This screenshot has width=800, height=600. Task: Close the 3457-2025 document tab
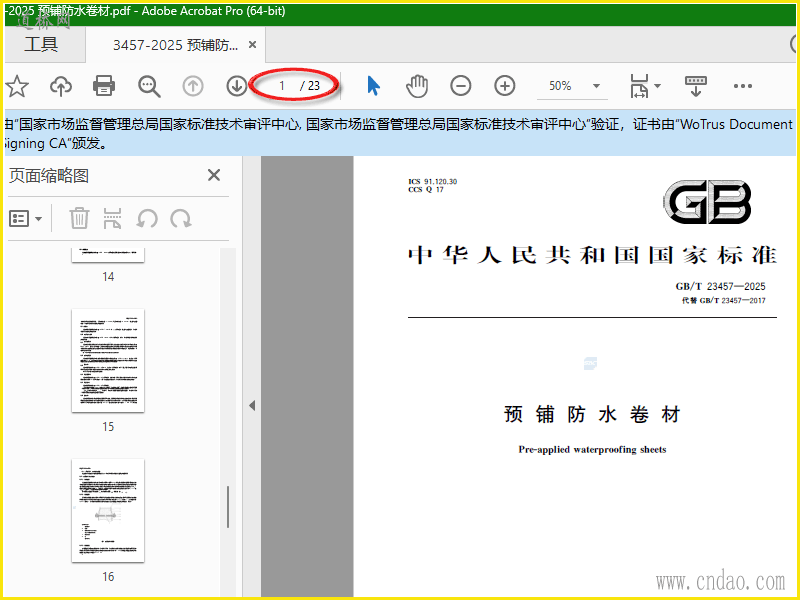pos(252,45)
